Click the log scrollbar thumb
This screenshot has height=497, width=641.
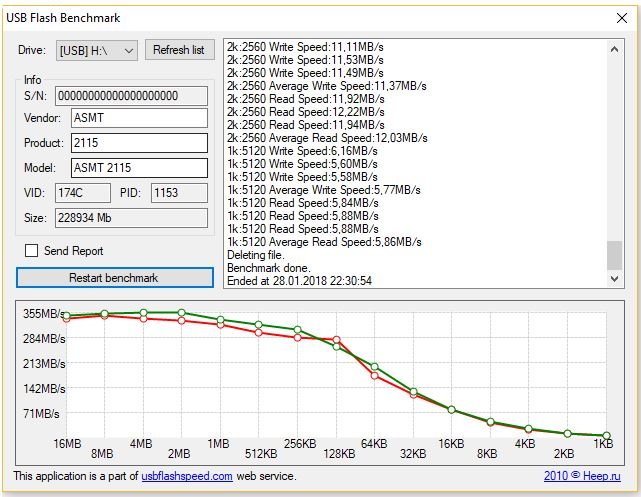coord(614,255)
